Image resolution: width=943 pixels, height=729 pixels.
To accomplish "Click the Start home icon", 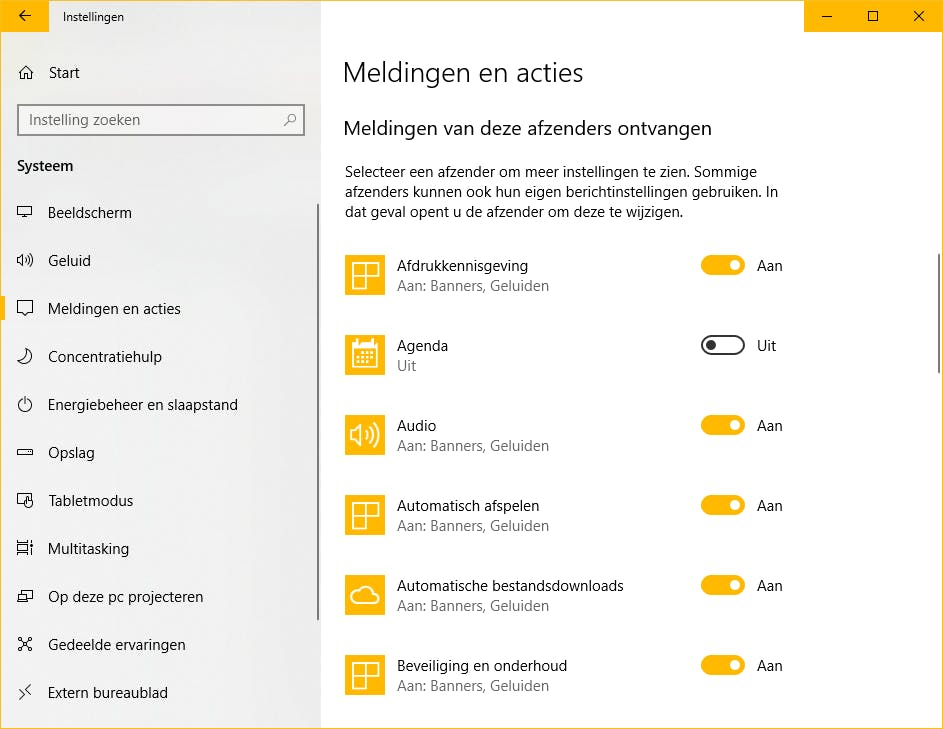I will point(26,73).
